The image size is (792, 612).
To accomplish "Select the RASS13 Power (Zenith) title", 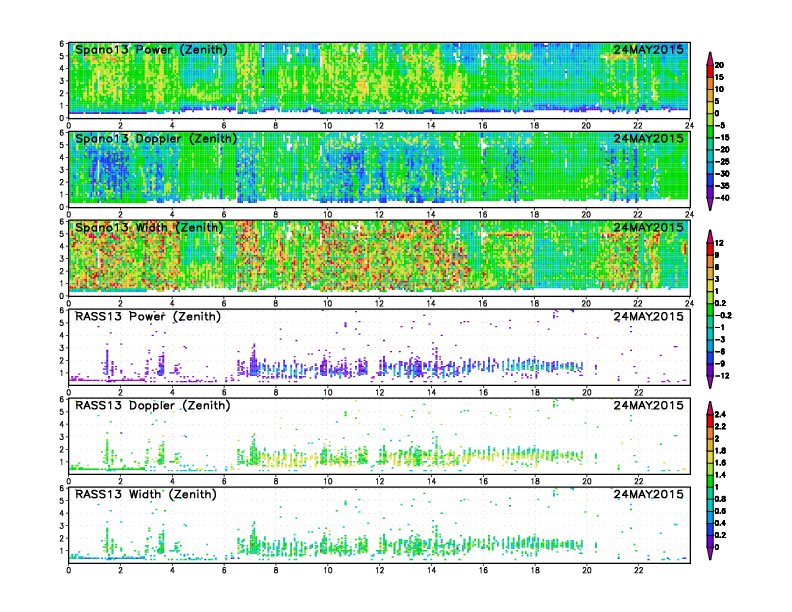I will [148, 316].
